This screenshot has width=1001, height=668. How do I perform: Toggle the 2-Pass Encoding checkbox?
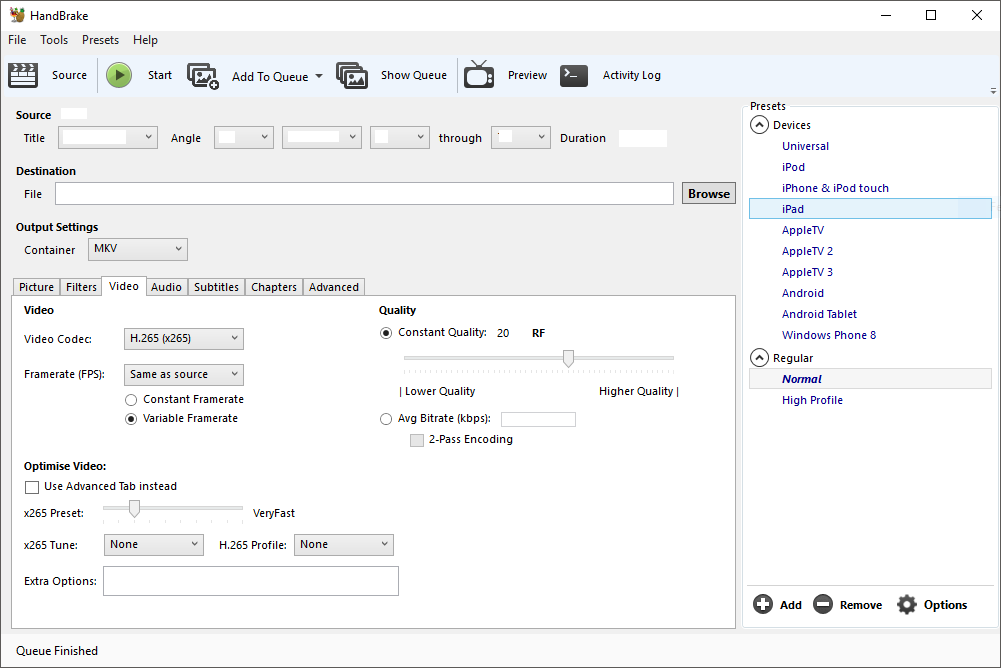(417, 440)
